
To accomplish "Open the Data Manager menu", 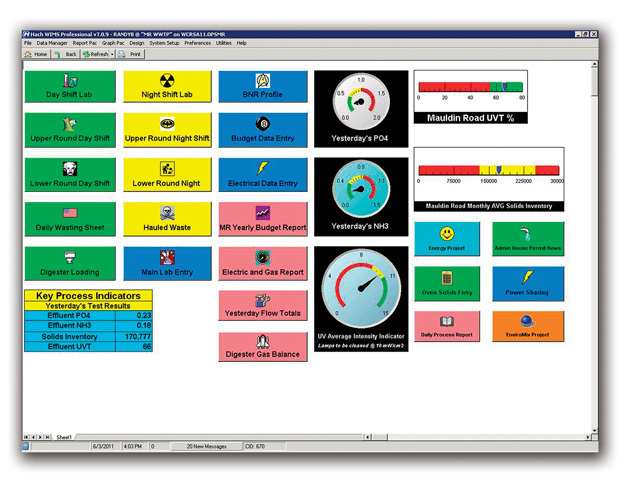I will [53, 43].
